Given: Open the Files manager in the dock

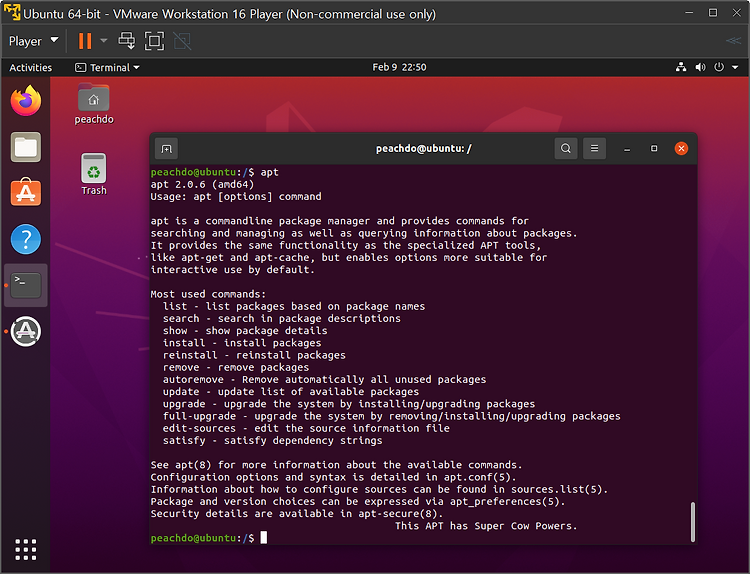Looking at the screenshot, I should click(x=26, y=147).
